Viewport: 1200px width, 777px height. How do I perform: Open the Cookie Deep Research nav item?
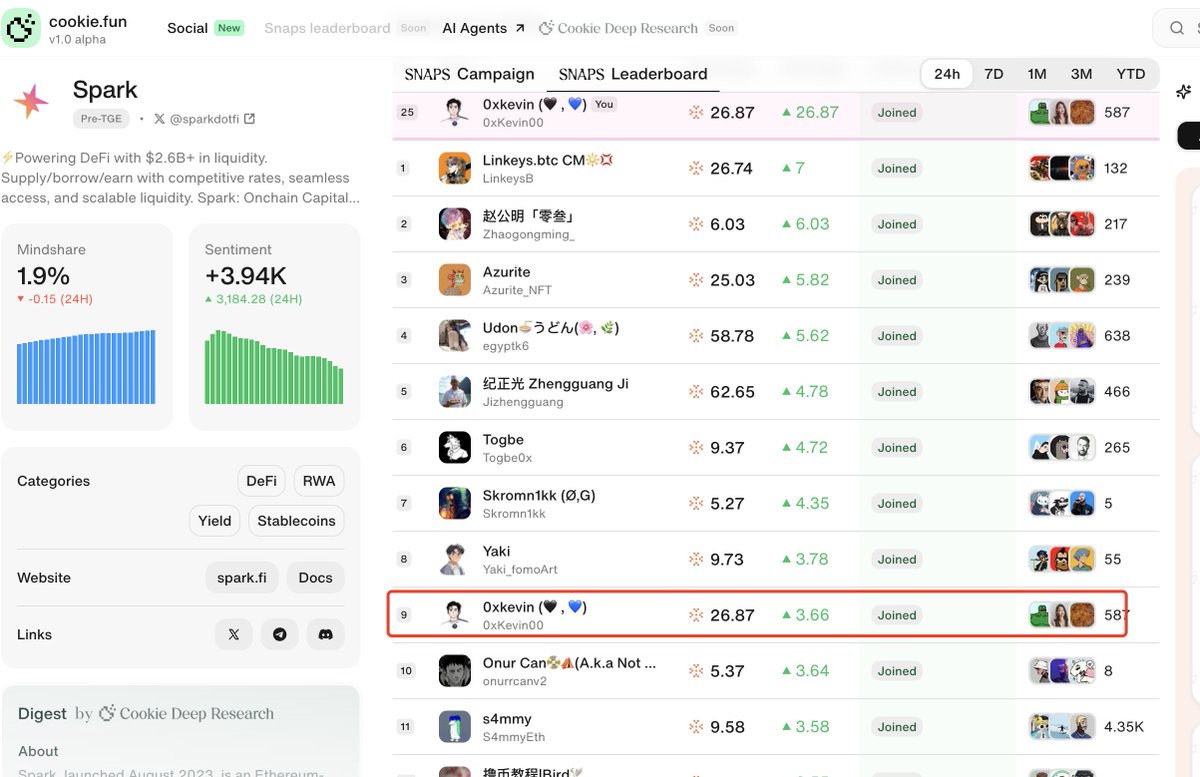(x=638, y=28)
